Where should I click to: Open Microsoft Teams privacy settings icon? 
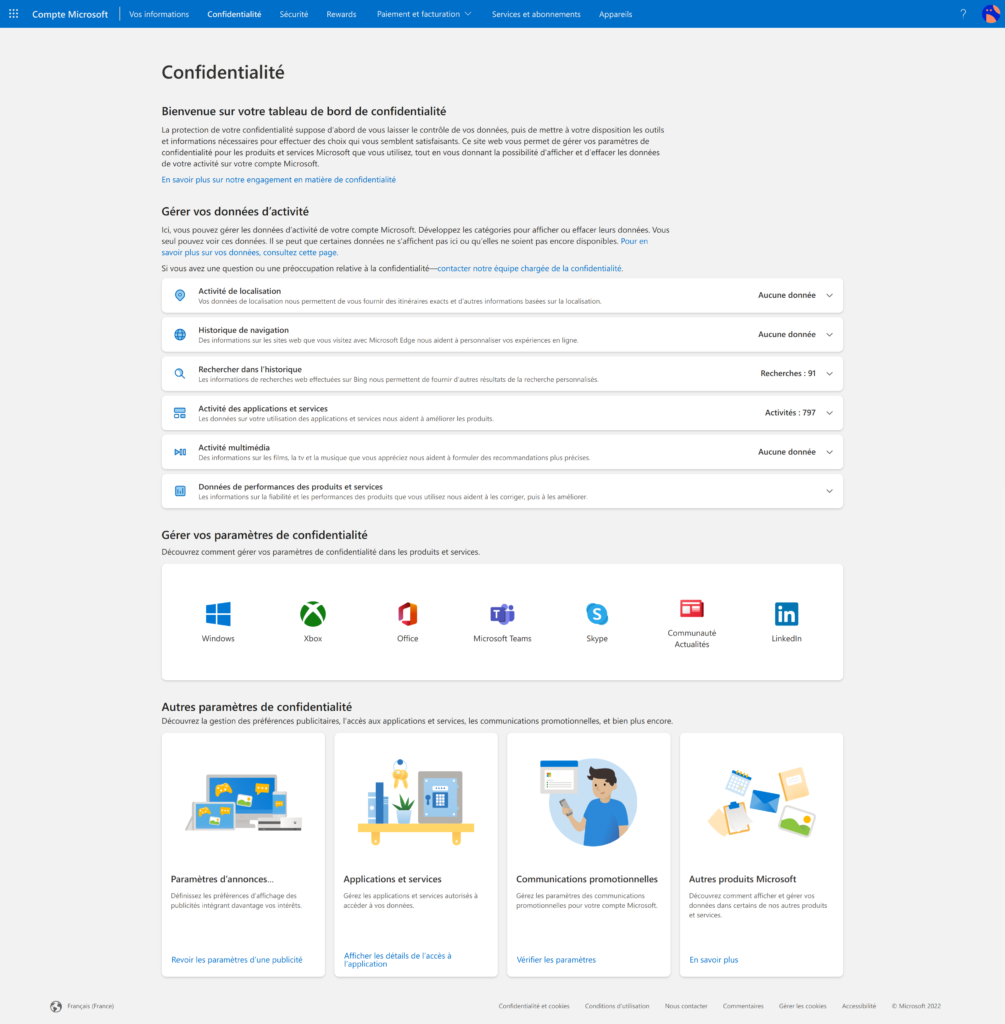(x=502, y=614)
